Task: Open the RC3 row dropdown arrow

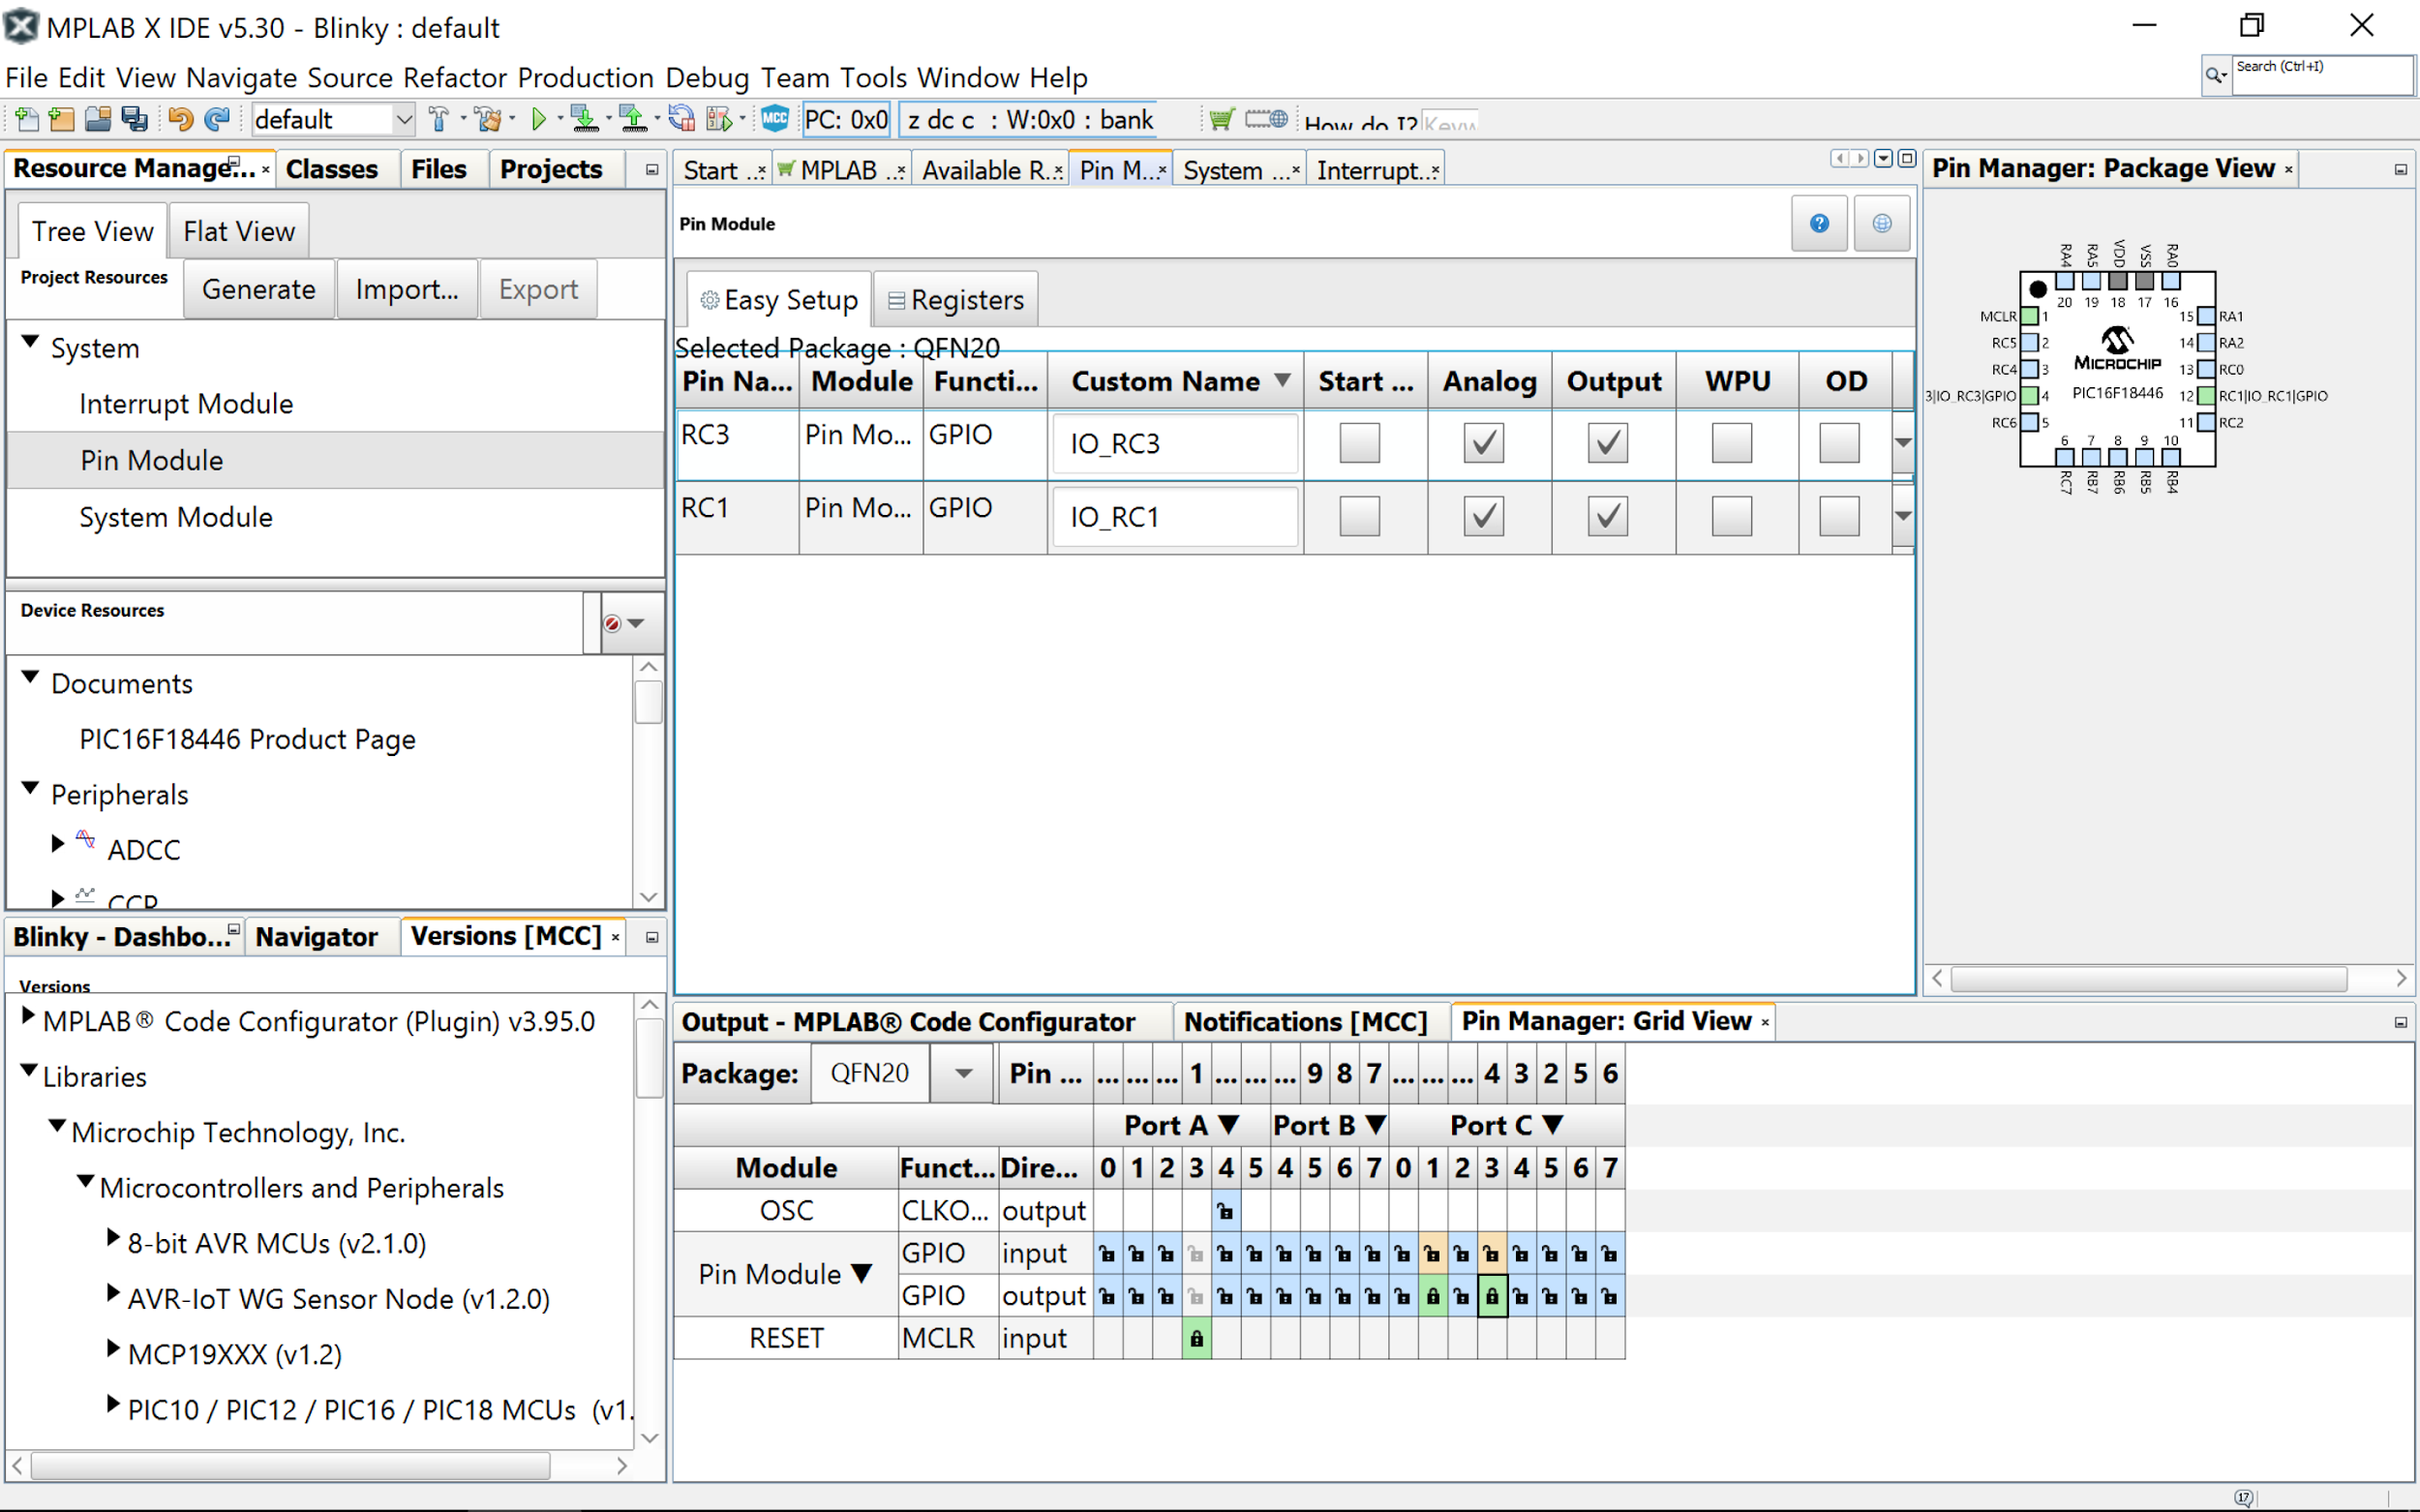Action: point(1903,443)
